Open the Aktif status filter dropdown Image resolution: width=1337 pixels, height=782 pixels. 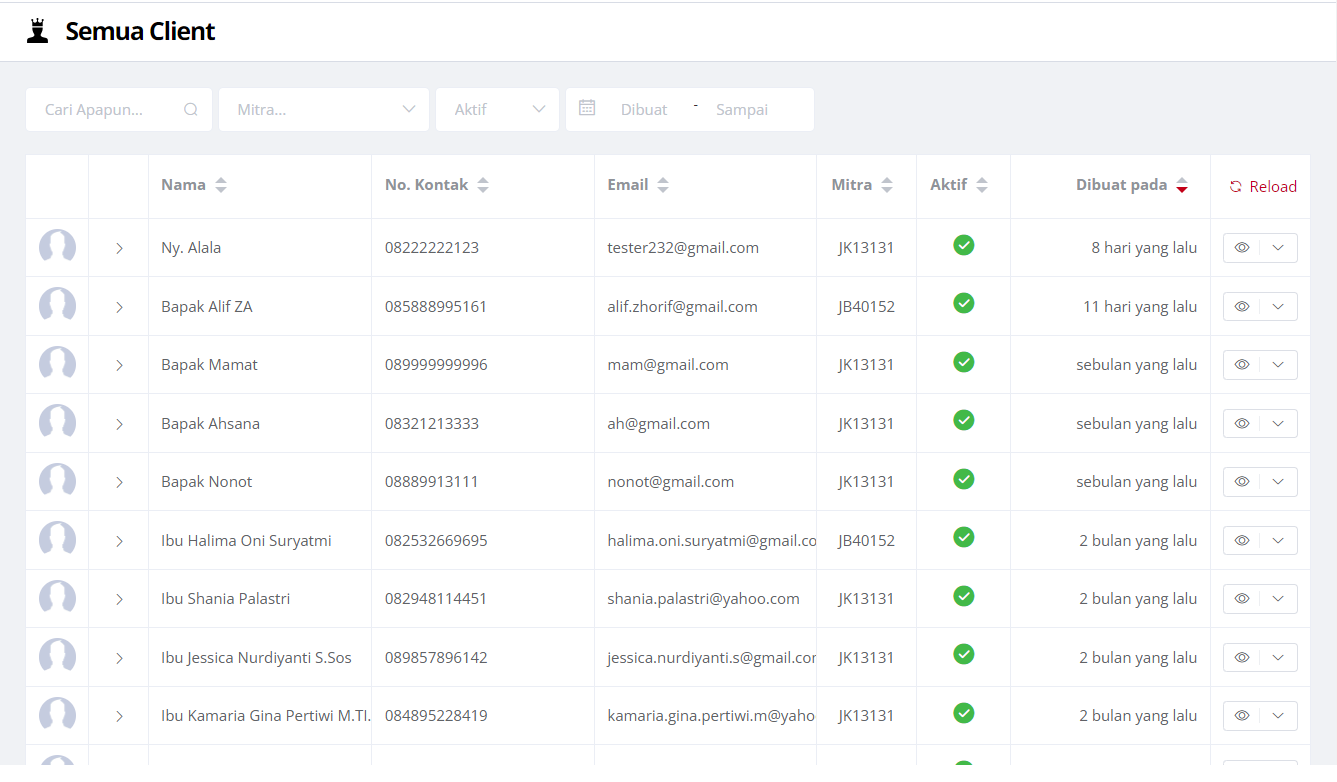click(497, 110)
